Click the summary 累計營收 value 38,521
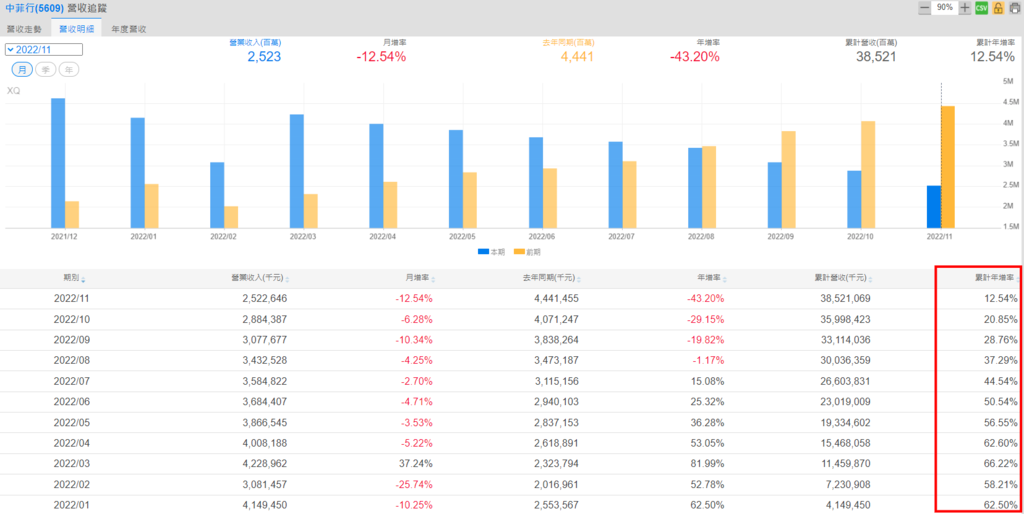Viewport: 1024px width, 514px height. coord(876,57)
